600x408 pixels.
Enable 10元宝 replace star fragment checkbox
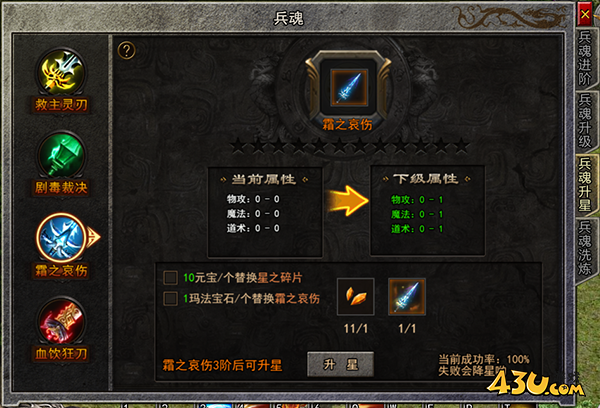tap(170, 278)
